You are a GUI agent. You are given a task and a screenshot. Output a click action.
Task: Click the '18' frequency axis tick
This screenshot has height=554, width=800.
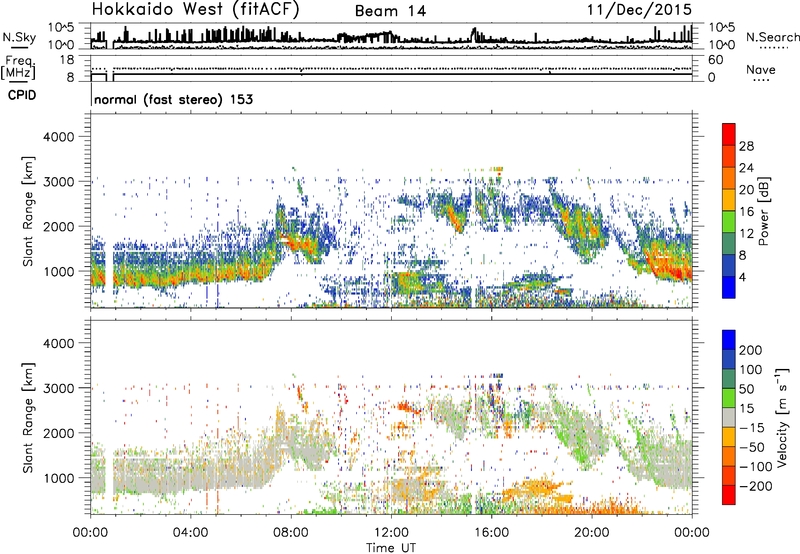pyautogui.click(x=67, y=60)
